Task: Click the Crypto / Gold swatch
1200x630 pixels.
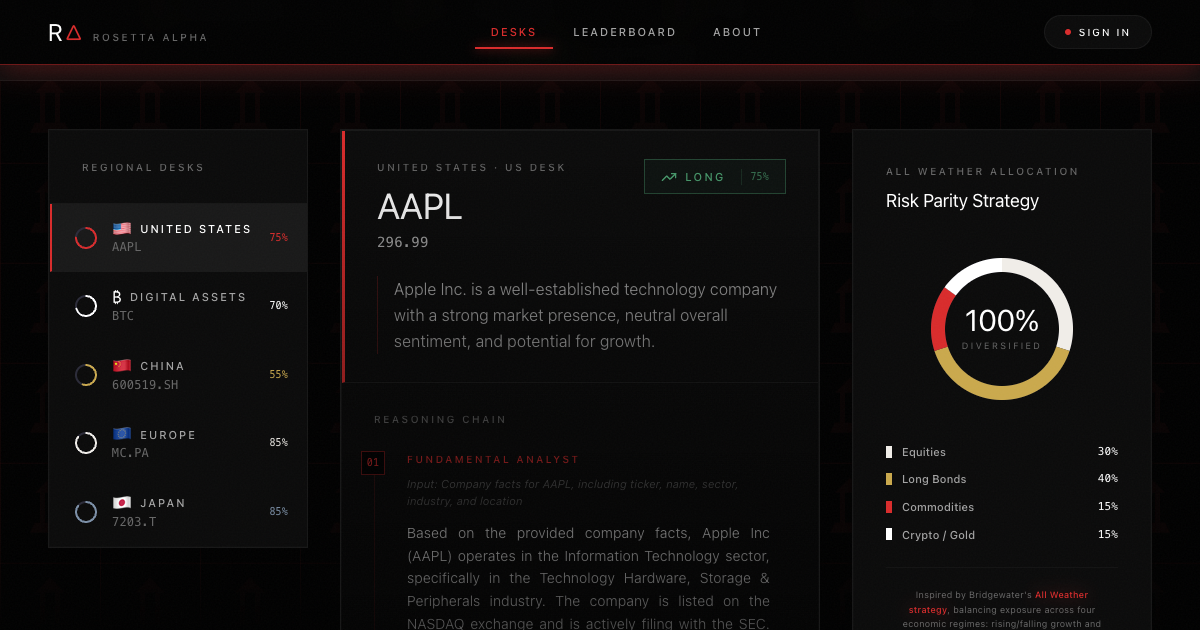Action: (889, 535)
